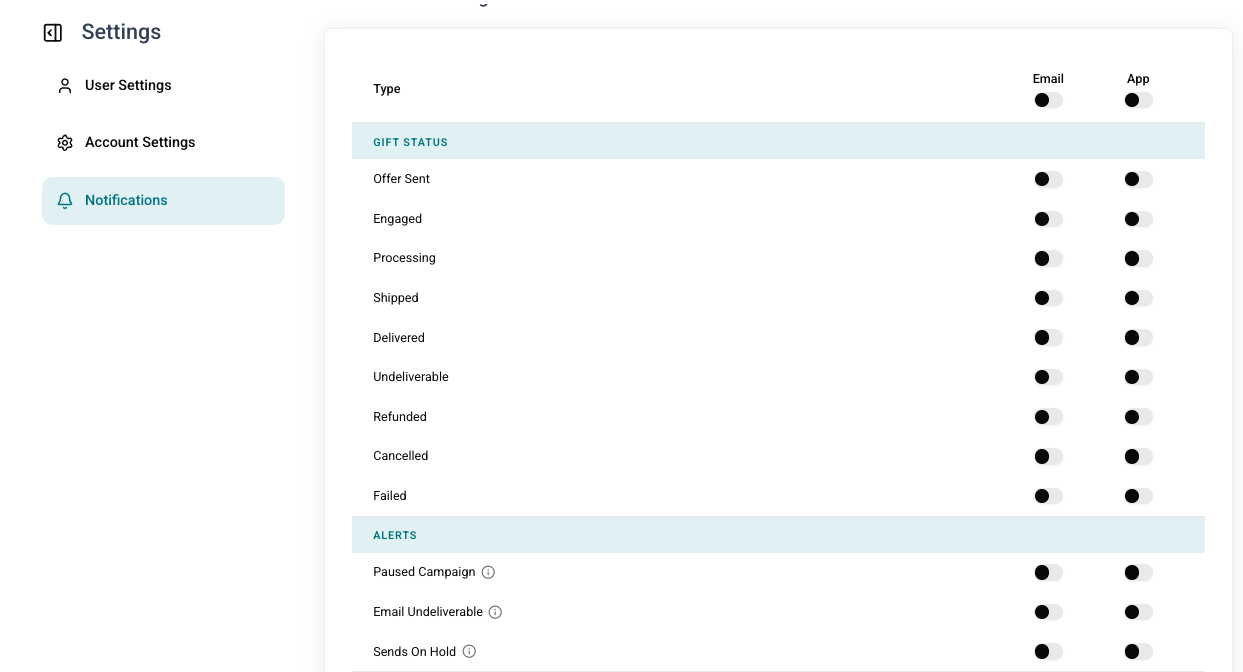Enable Email toggle for Refunded
Image resolution: width=1243 pixels, height=672 pixels.
tap(1048, 417)
